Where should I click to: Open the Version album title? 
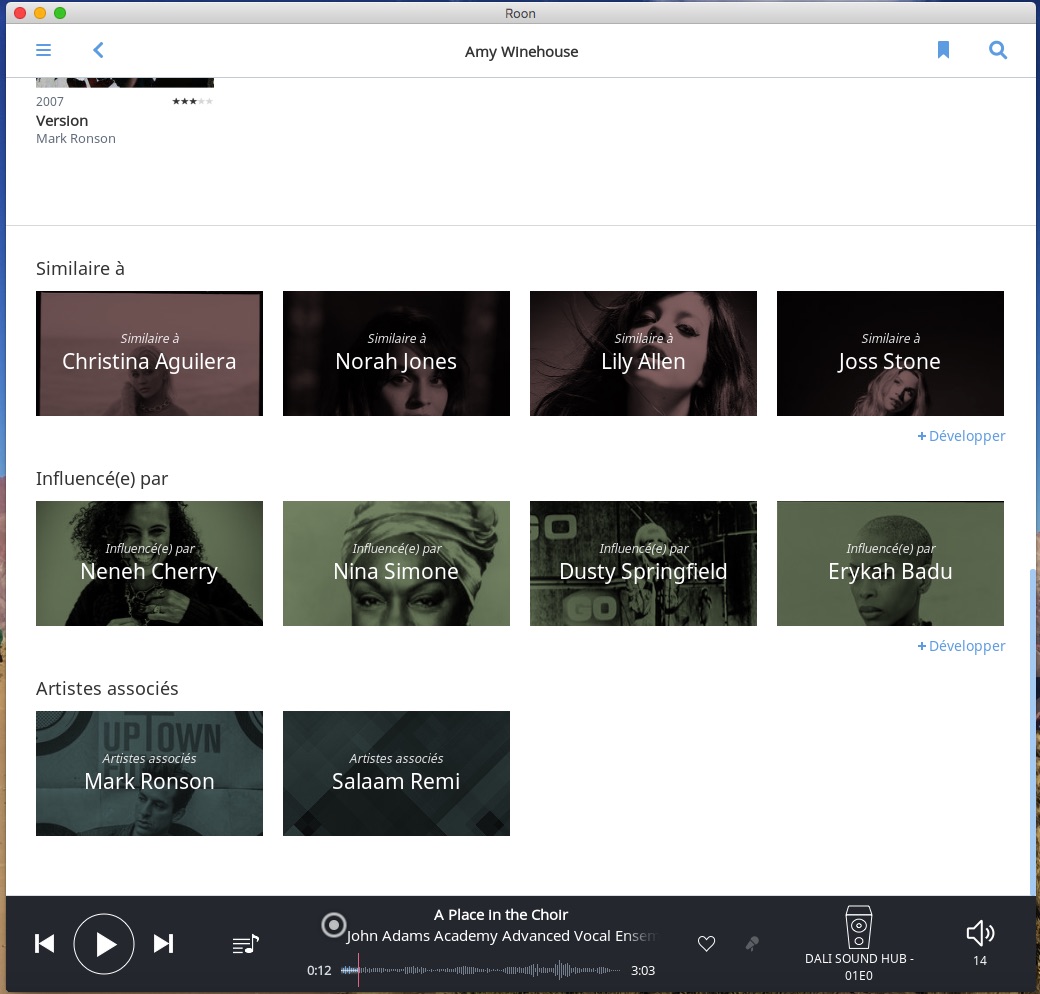(x=62, y=121)
